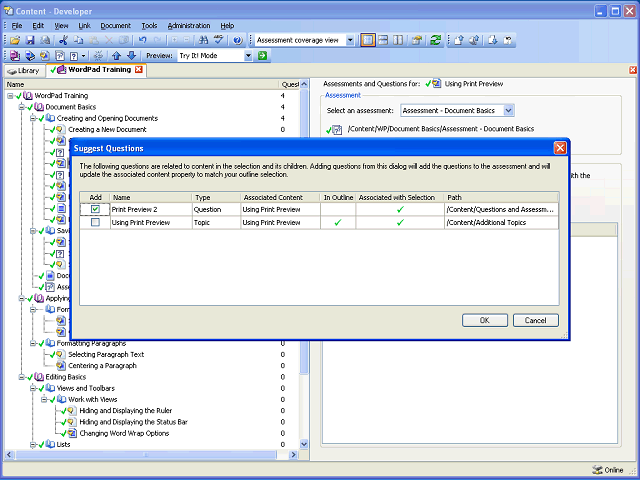Click the properties icon beside Refresh
Viewport: 640px width, 480px height.
[417, 40]
